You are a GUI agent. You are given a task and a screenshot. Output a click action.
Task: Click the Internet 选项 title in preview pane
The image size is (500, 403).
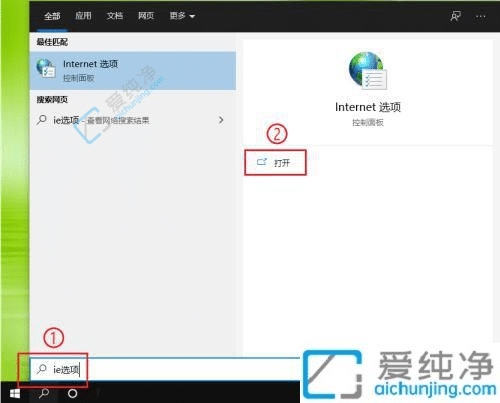[x=368, y=107]
